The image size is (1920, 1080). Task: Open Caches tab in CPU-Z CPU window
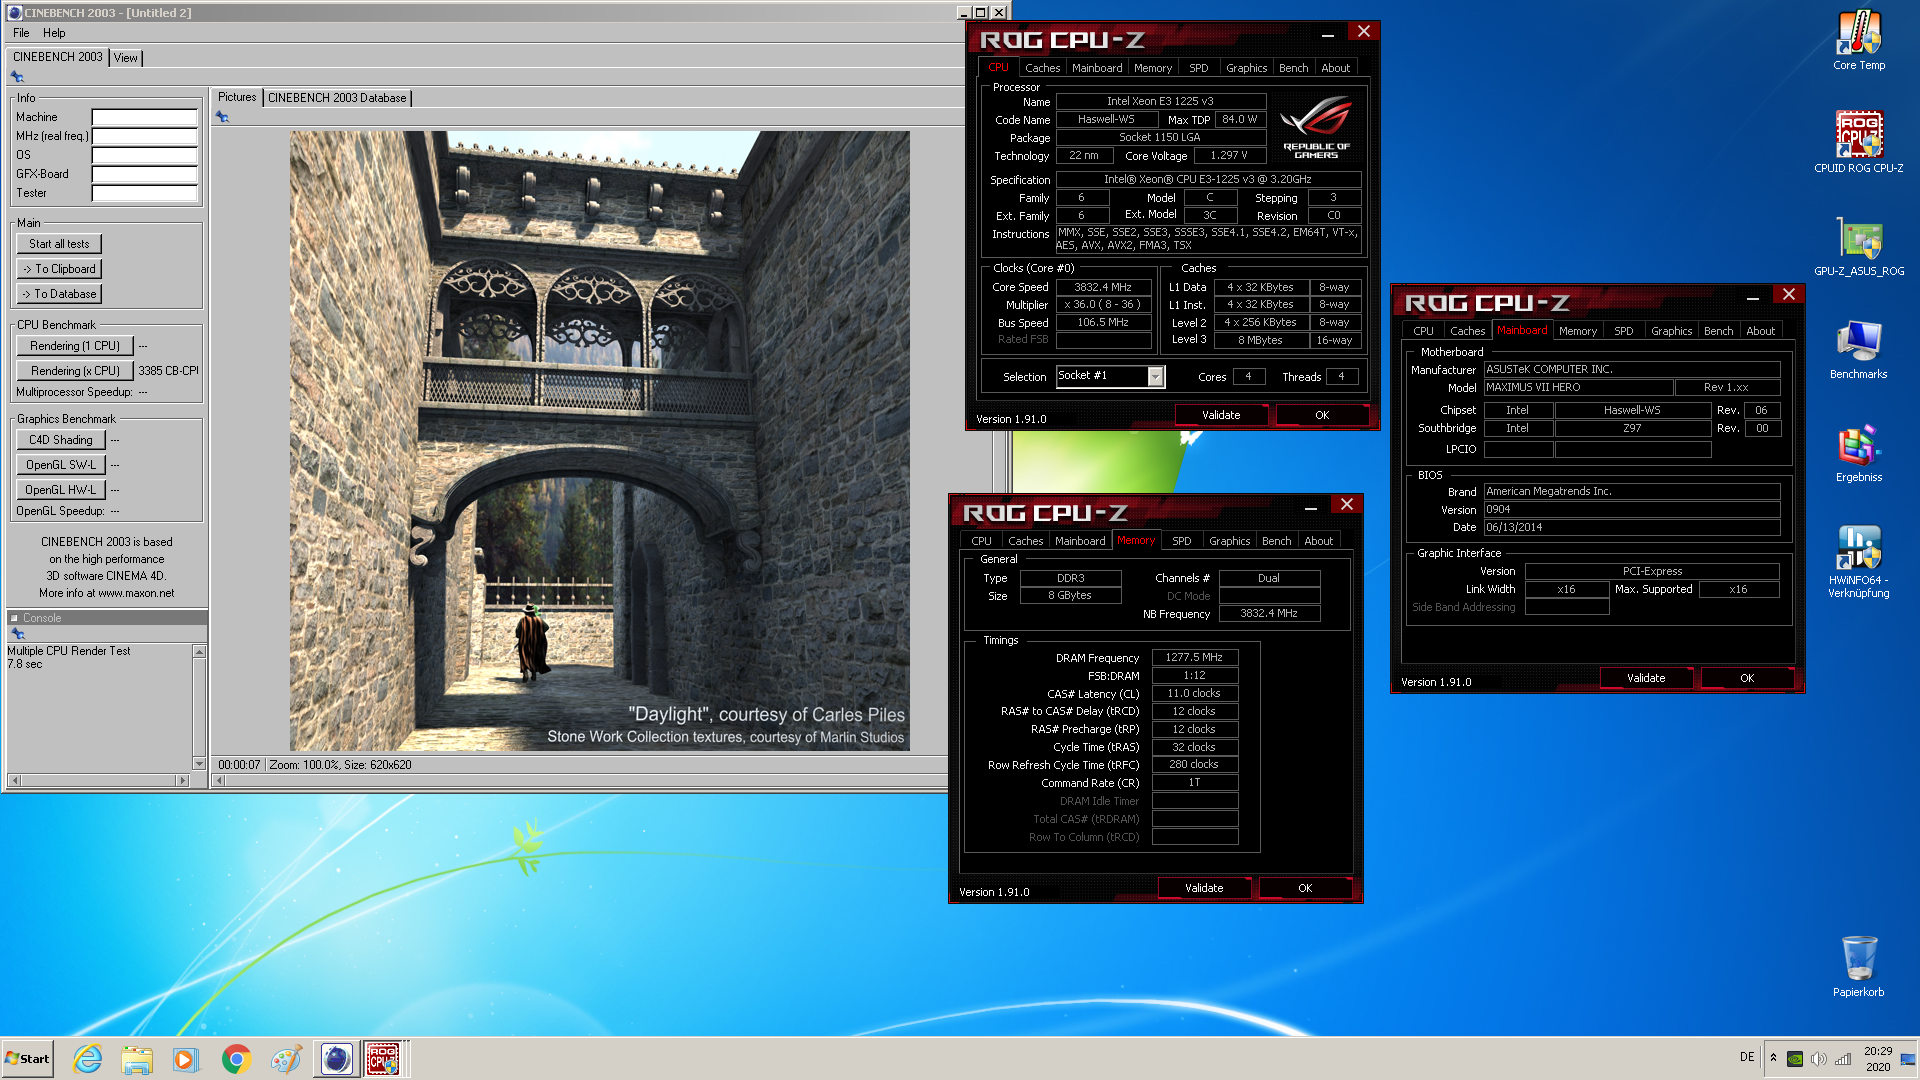click(1042, 68)
